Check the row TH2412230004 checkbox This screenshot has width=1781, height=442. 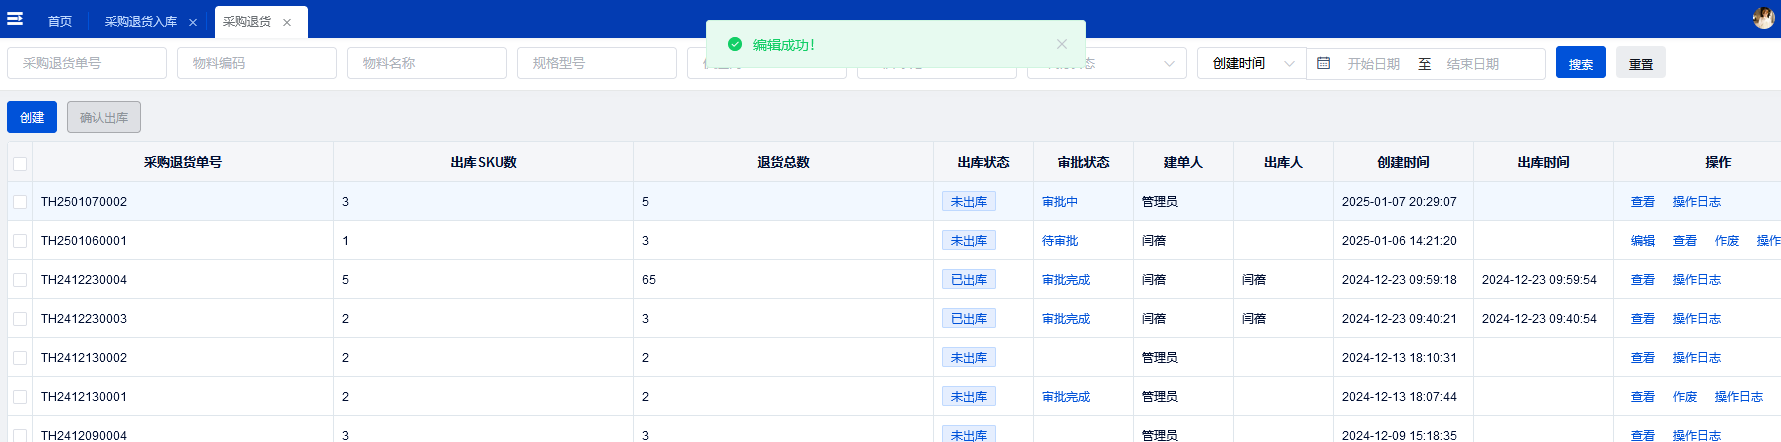(x=20, y=280)
